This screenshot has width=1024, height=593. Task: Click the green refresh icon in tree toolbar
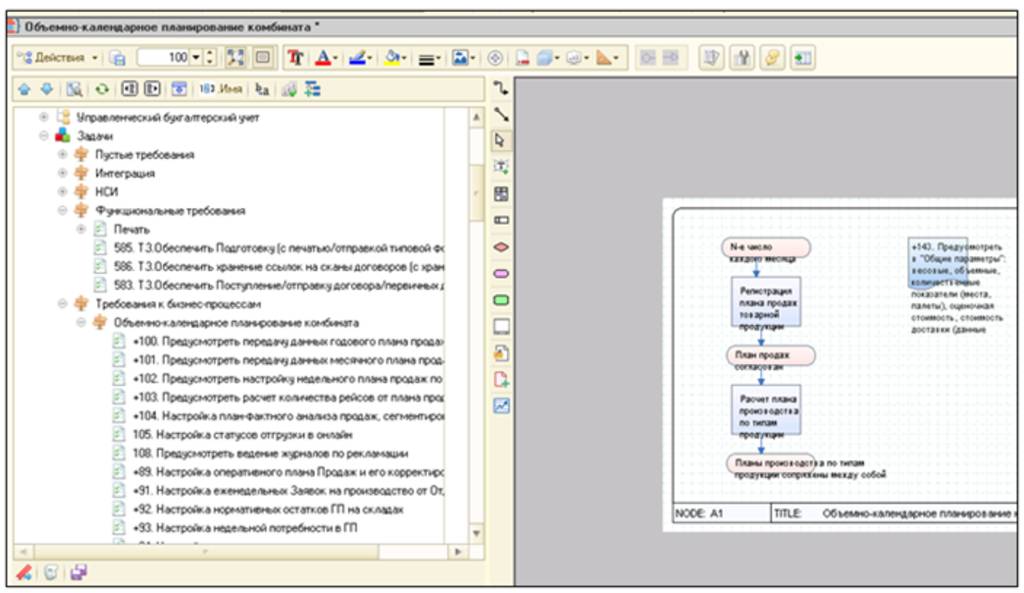[102, 89]
